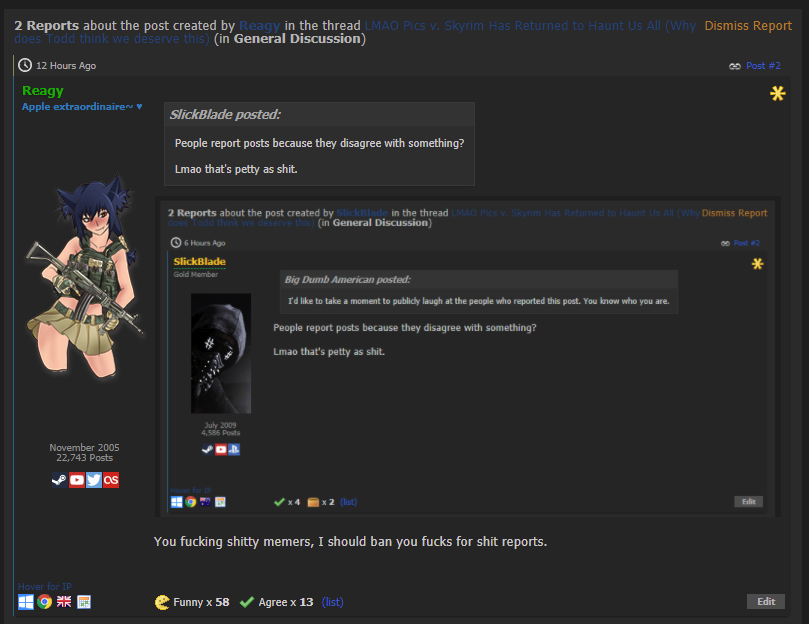Open Reagy's Last.fm icon link

point(111,480)
